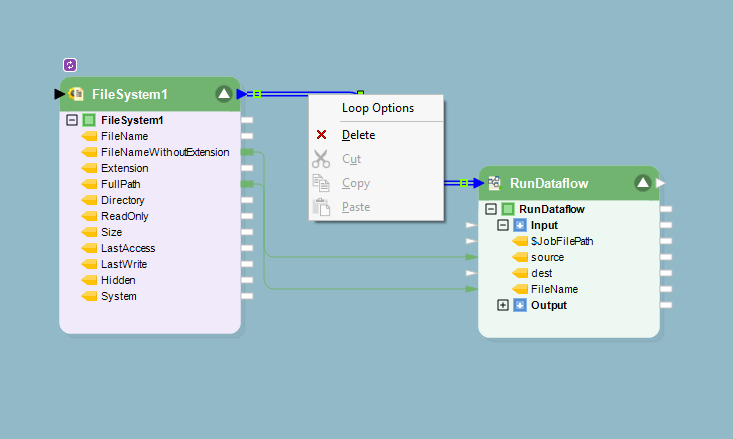Image resolution: width=733 pixels, height=439 pixels.
Task: Collapse the RunDataflow object with the triangle button
Action: 643,183
